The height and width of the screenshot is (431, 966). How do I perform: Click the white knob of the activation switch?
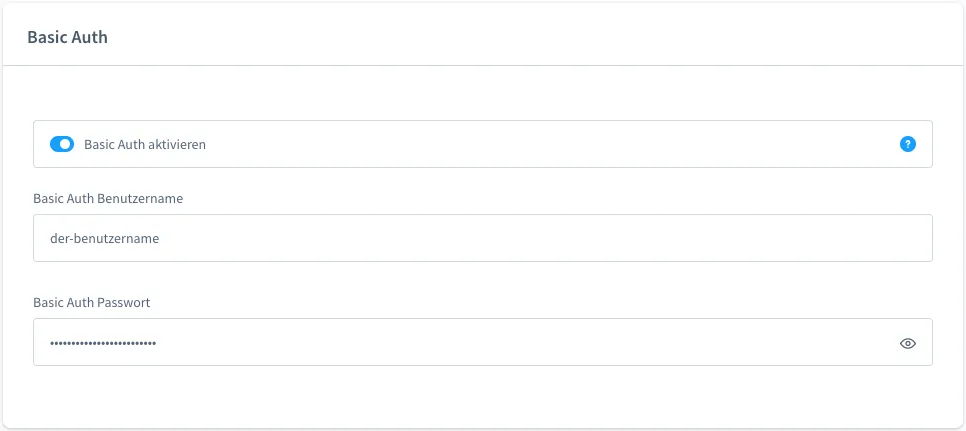click(x=66, y=144)
